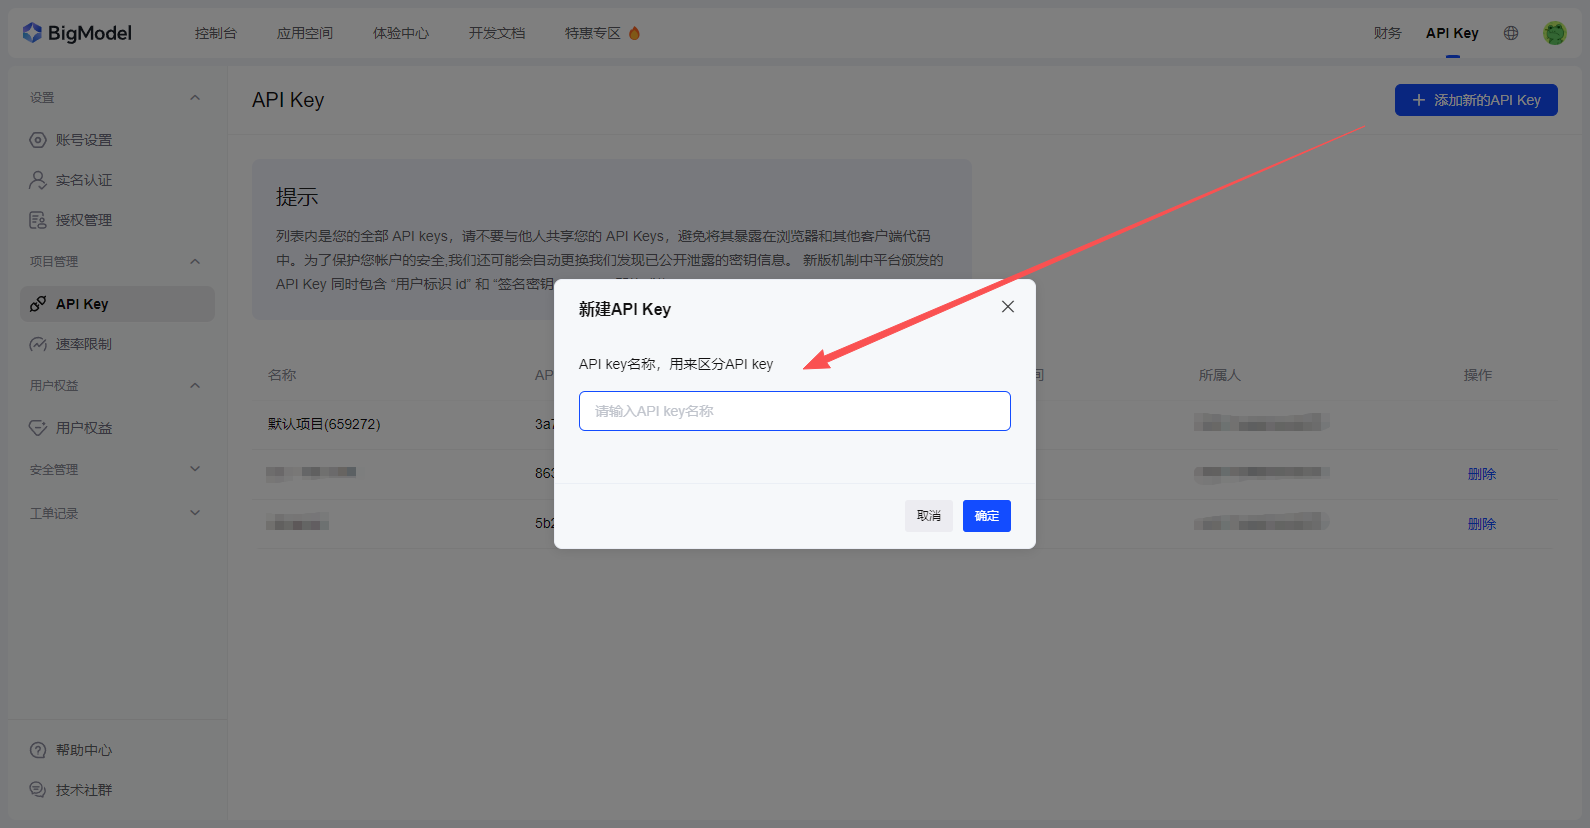Focus the API key name input field
The image size is (1590, 828).
pyautogui.click(x=794, y=411)
